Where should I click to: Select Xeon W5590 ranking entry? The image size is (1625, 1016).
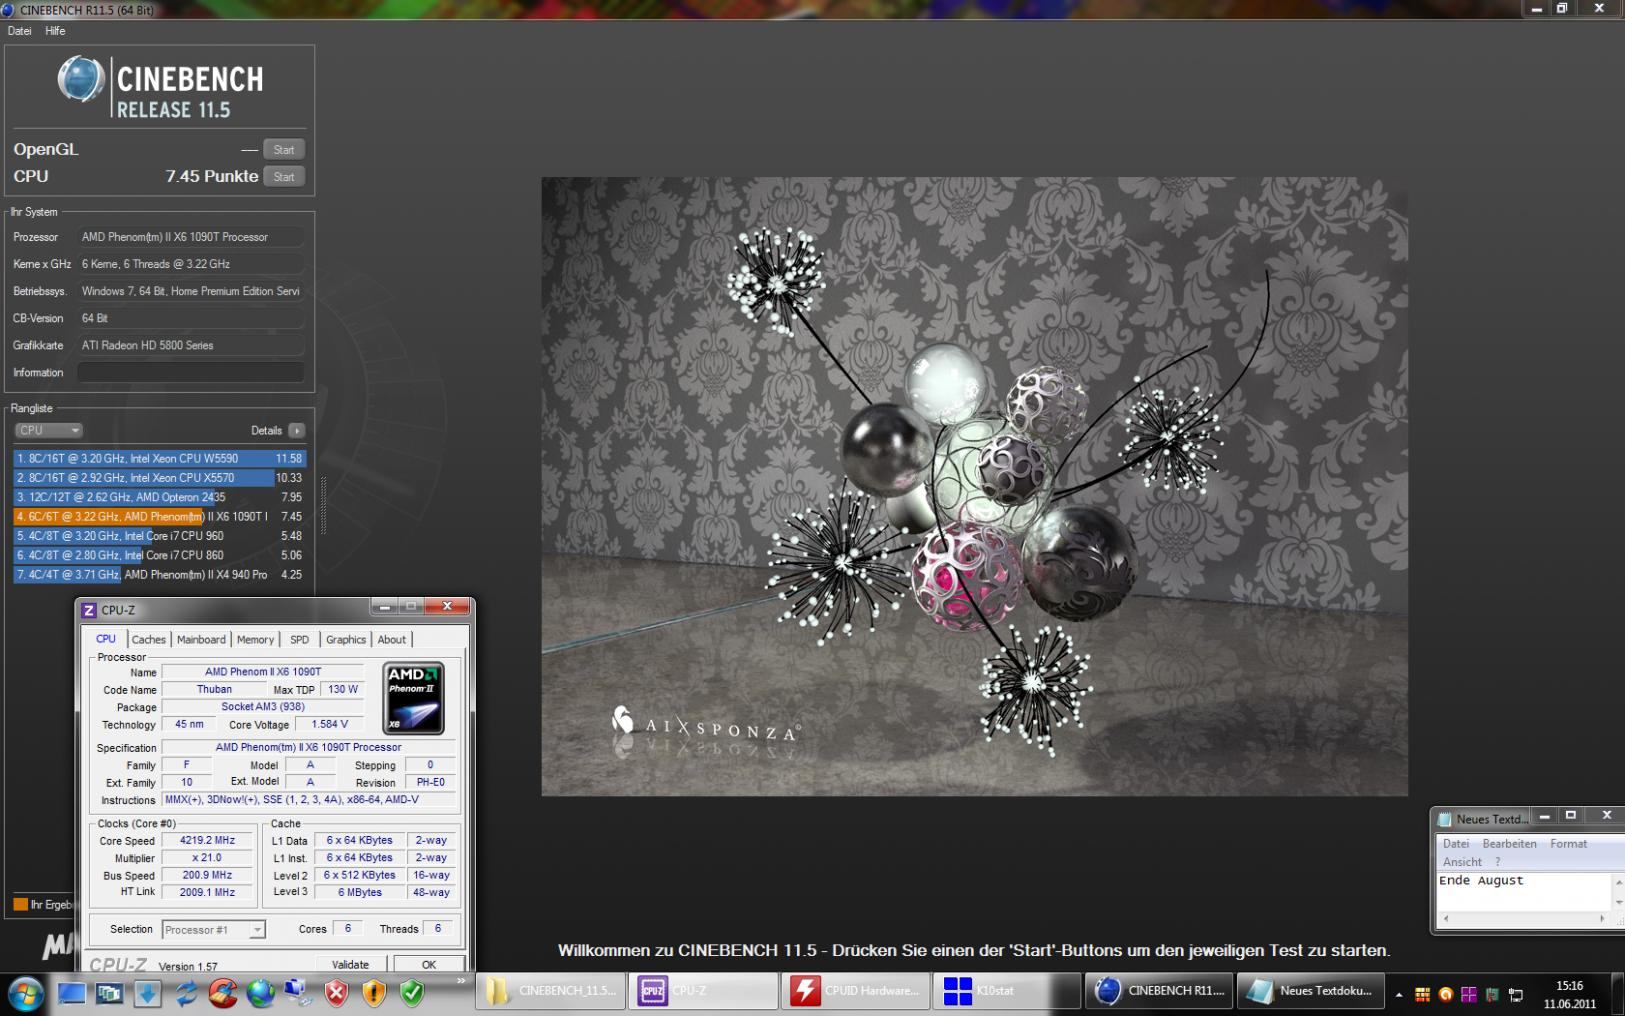click(x=160, y=458)
